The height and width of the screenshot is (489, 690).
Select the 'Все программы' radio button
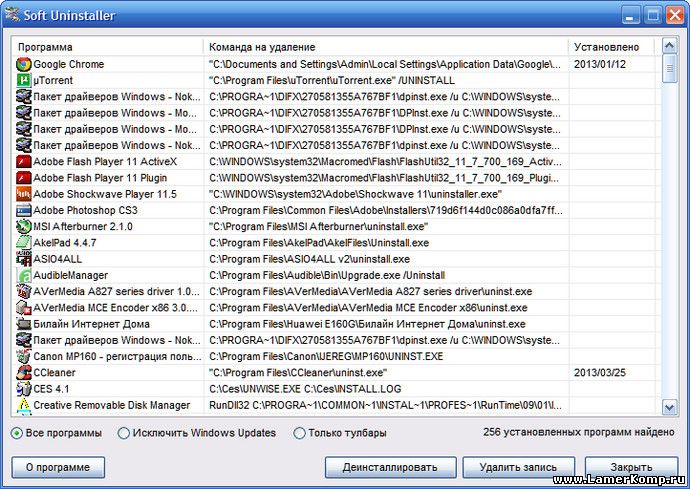pyautogui.click(x=18, y=433)
